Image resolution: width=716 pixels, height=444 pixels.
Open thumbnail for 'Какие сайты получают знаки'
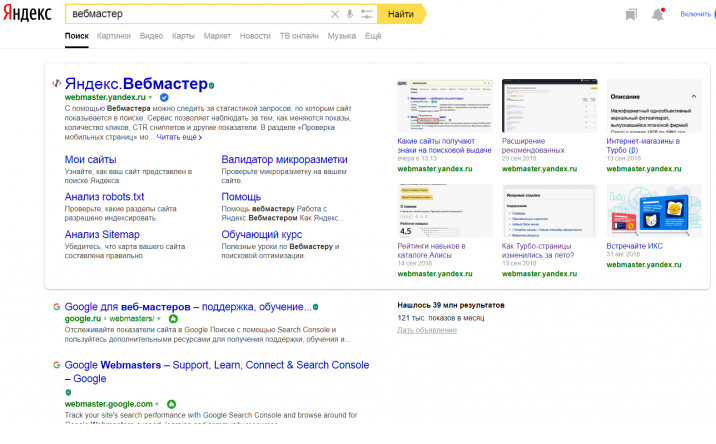pyautogui.click(x=445, y=106)
